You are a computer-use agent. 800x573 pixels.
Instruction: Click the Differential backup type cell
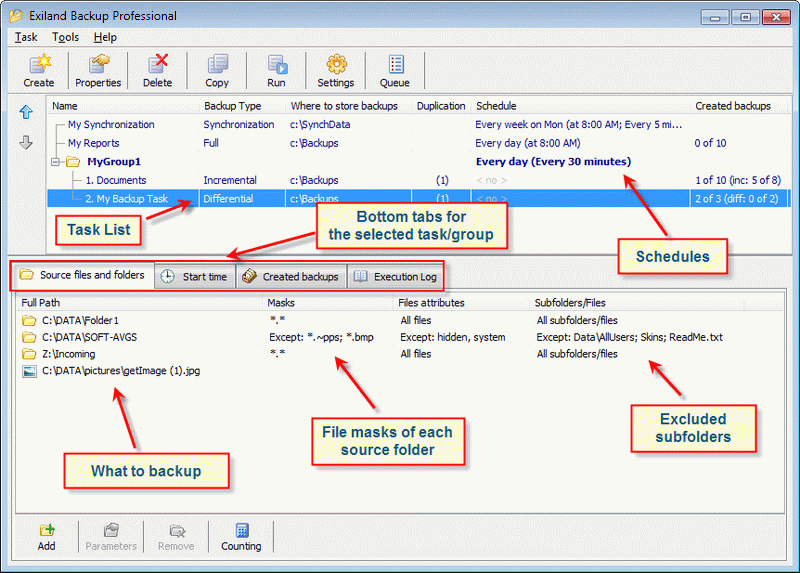pos(228,198)
